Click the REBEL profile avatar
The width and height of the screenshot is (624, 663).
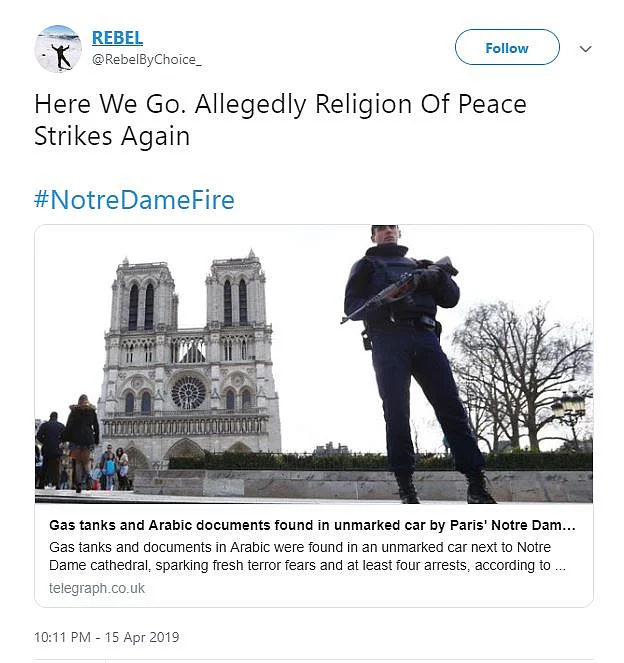coord(57,49)
